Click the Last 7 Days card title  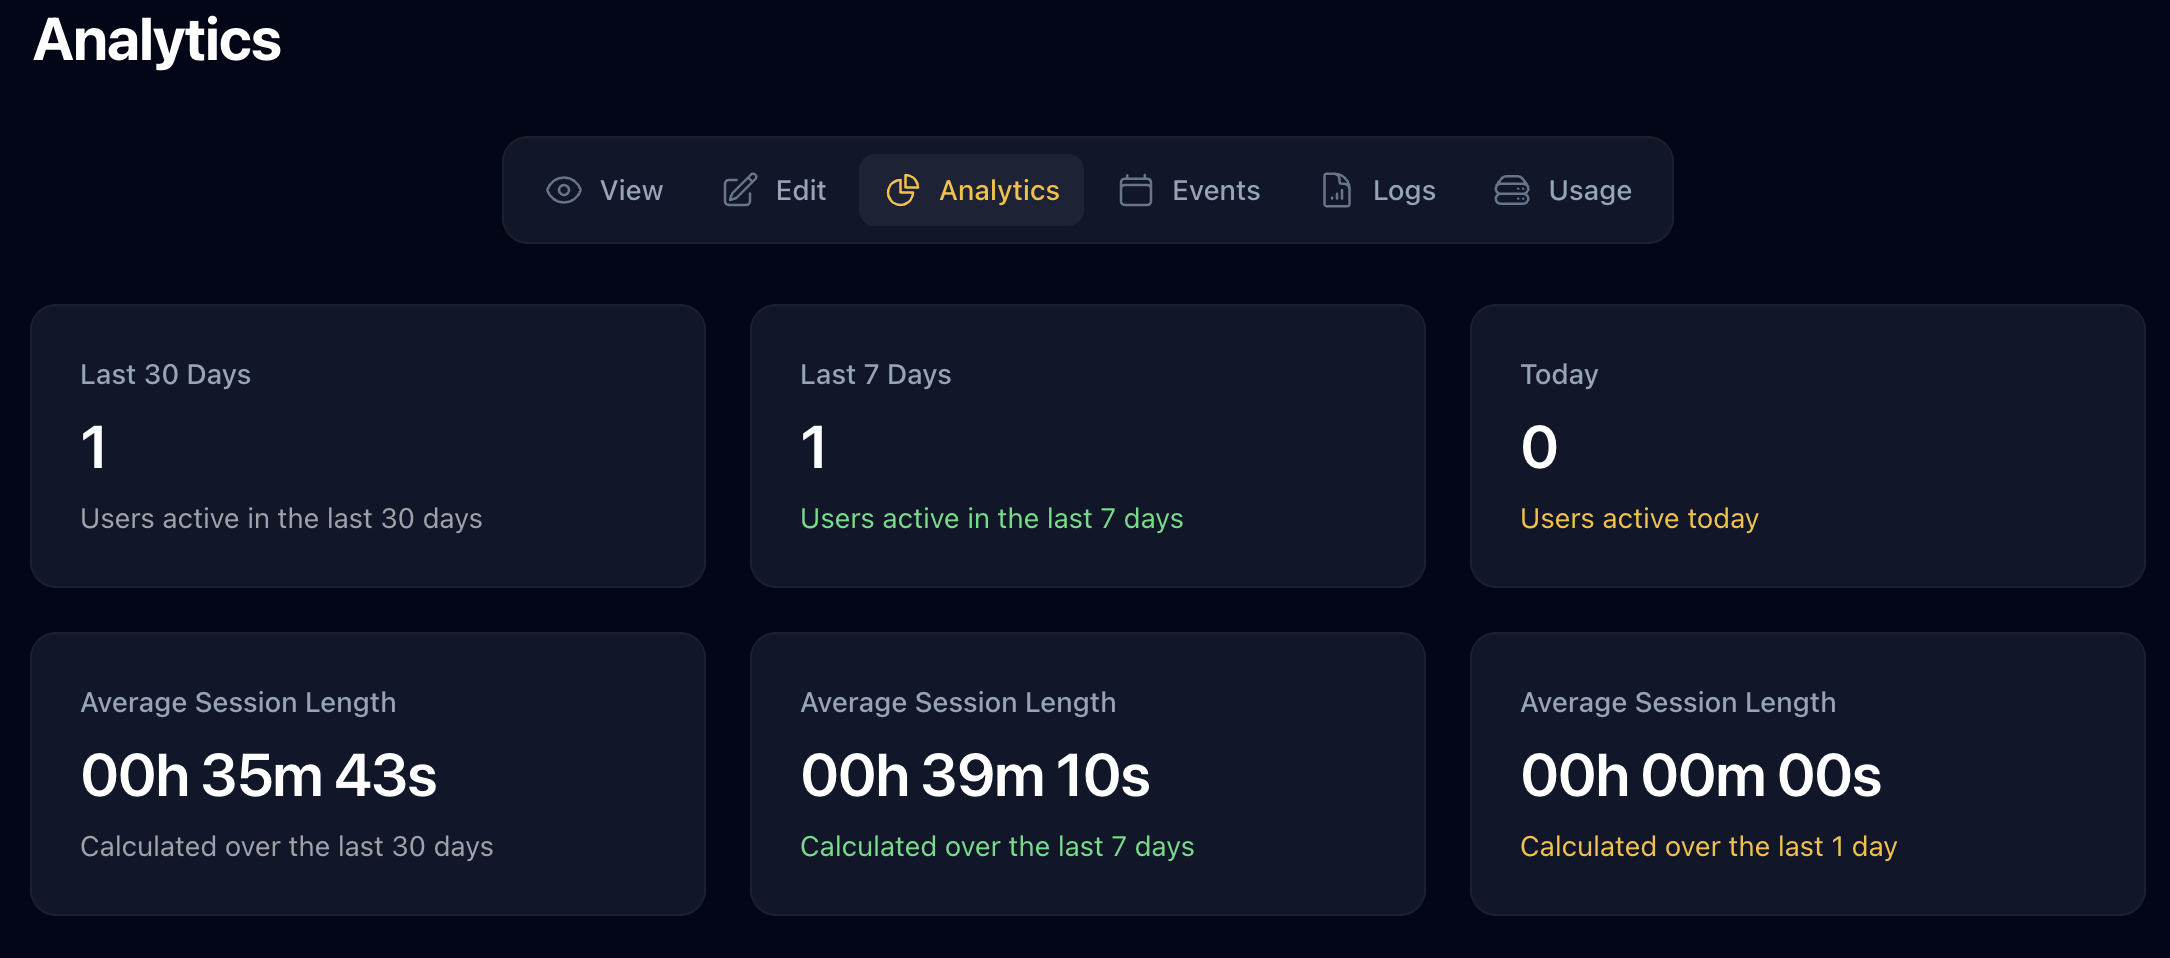tap(875, 374)
